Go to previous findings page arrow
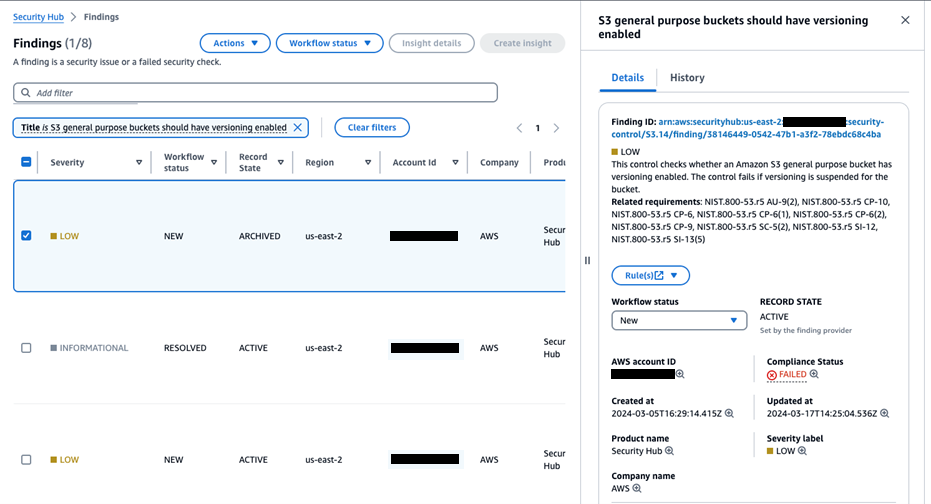The height and width of the screenshot is (504, 931). 520,128
